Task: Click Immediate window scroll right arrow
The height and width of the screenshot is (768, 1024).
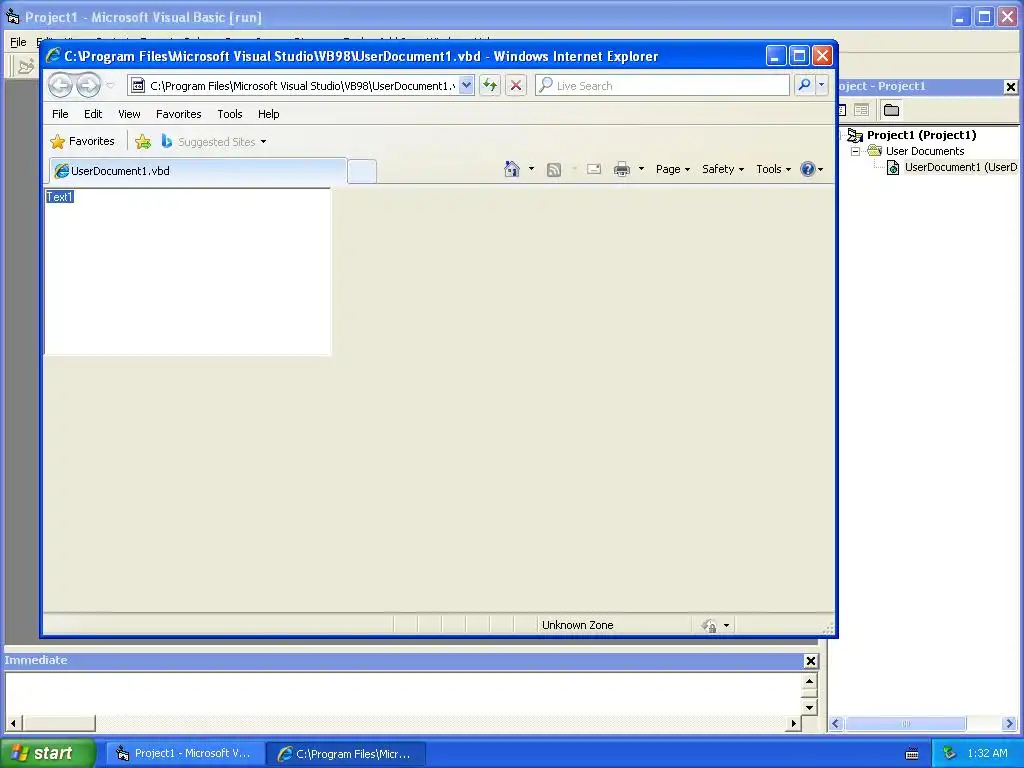Action: pyautogui.click(x=793, y=723)
